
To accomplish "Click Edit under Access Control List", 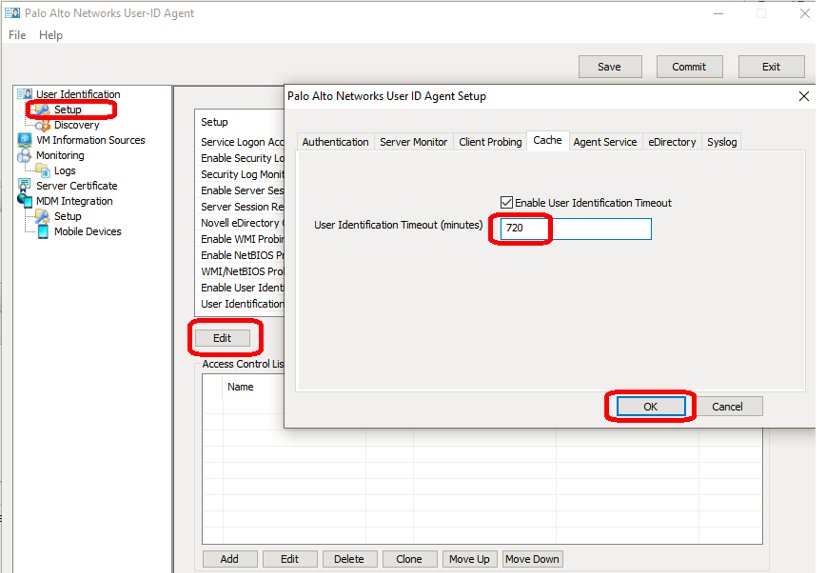I will pos(290,559).
